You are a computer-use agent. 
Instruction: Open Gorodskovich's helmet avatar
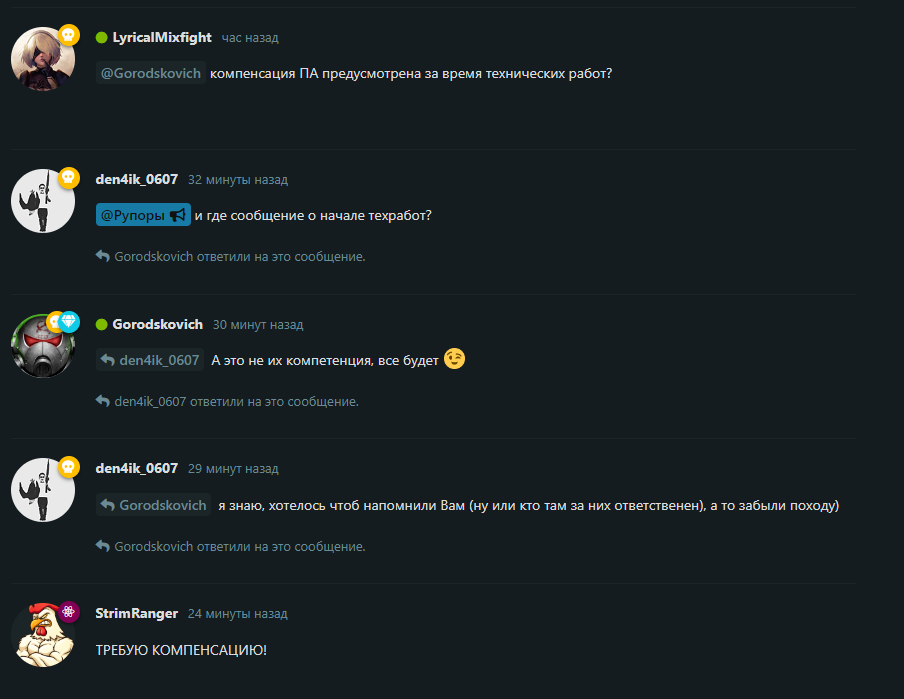point(43,346)
